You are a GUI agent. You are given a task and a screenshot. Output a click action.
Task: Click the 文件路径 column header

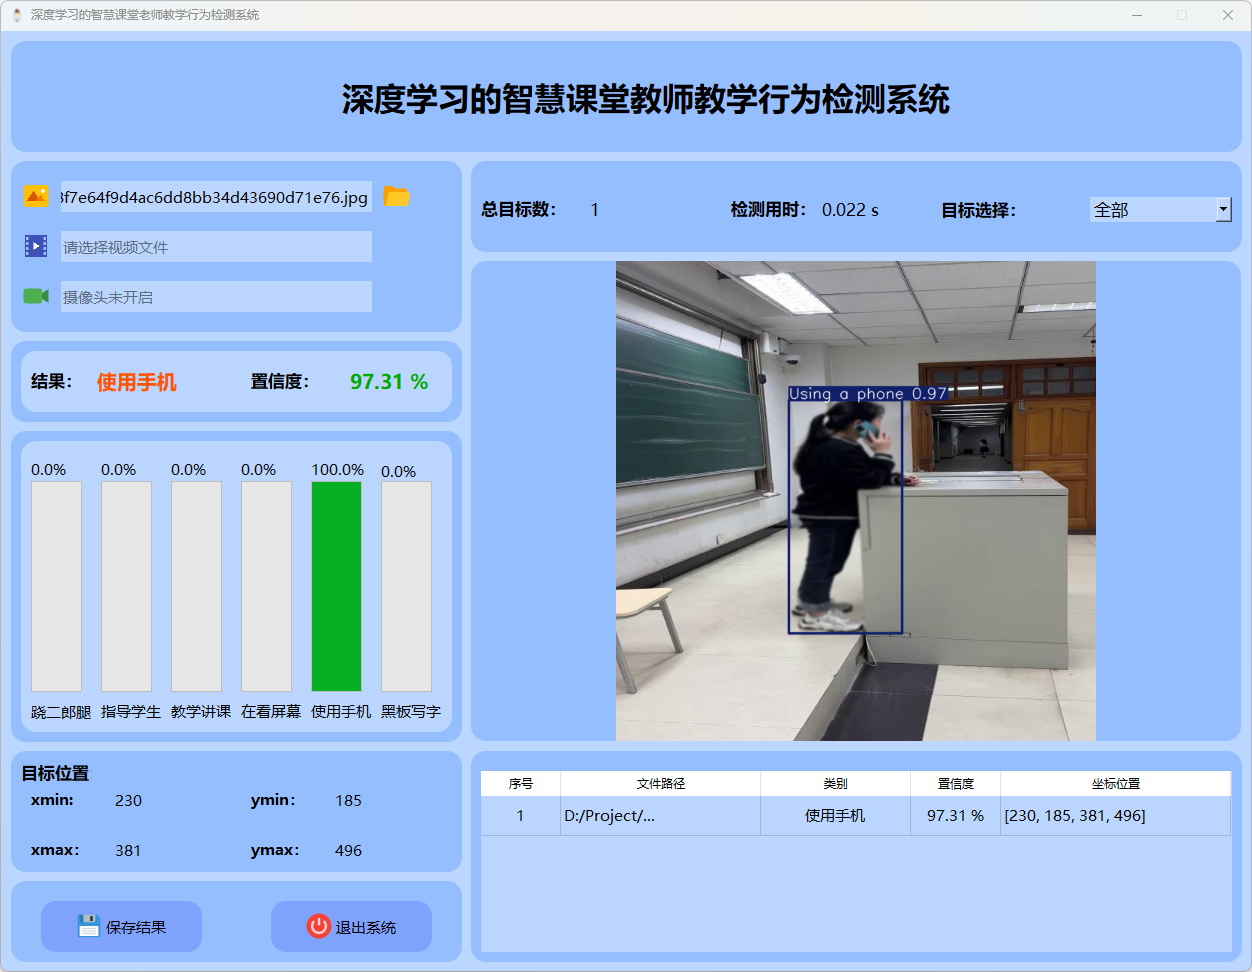(x=660, y=784)
